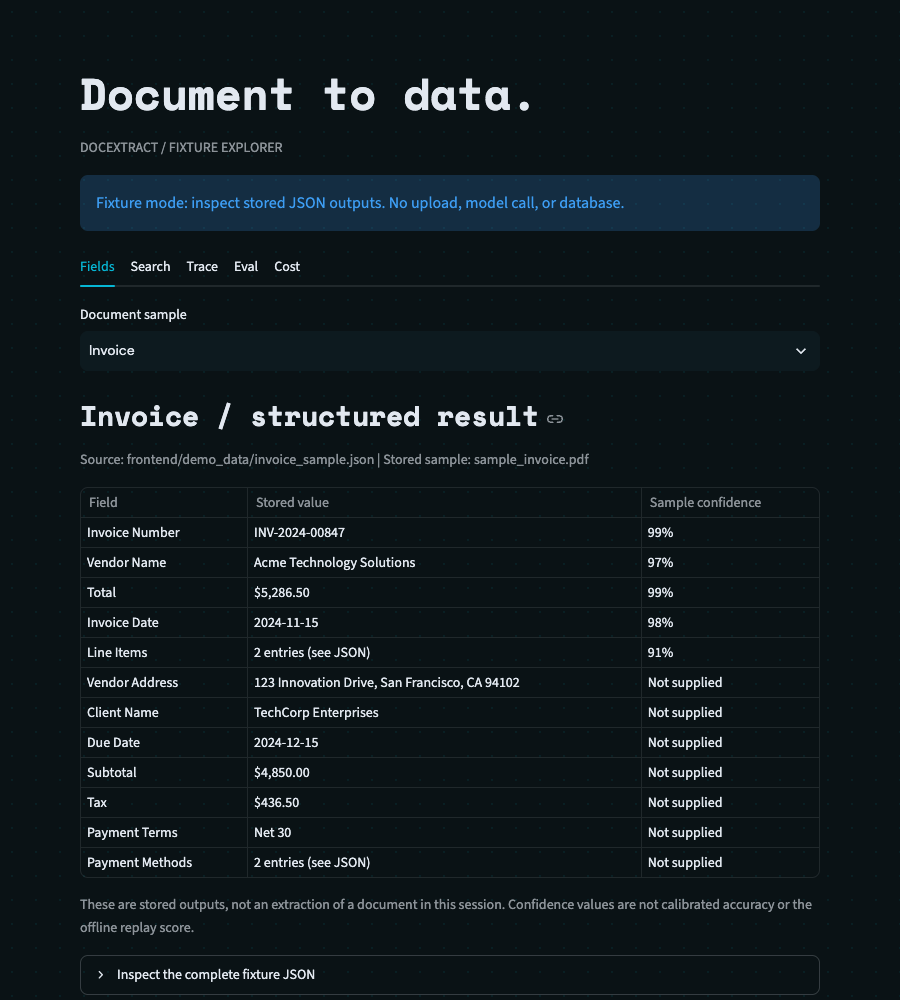Viewport: 900px width, 1000px height.
Task: Click Not supplied in Vendor Address row
Action: [685, 682]
